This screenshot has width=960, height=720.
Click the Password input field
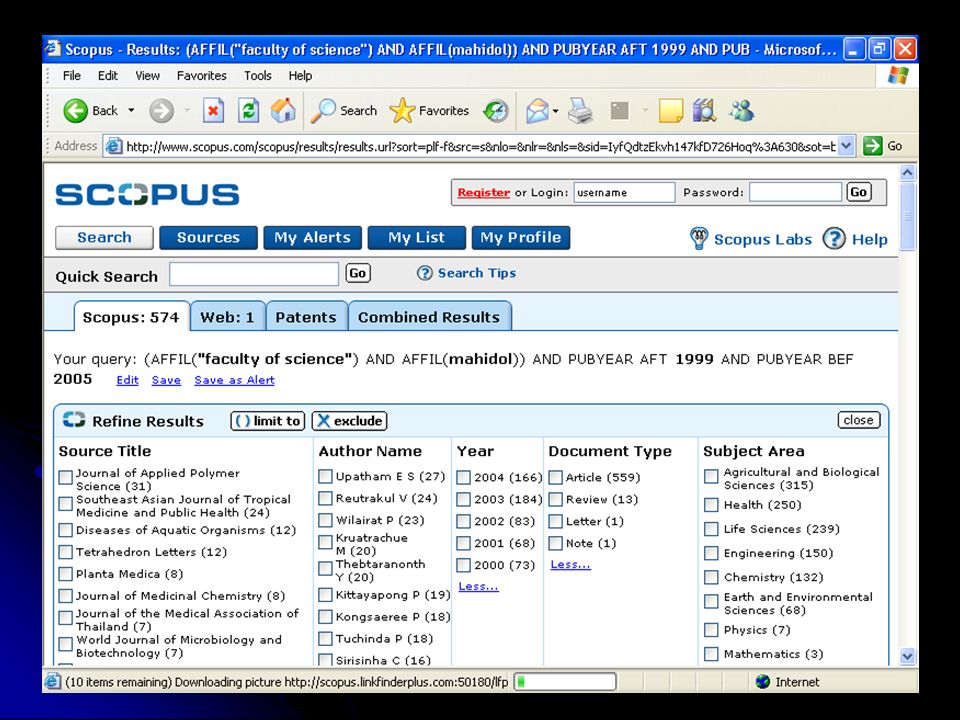tap(795, 192)
